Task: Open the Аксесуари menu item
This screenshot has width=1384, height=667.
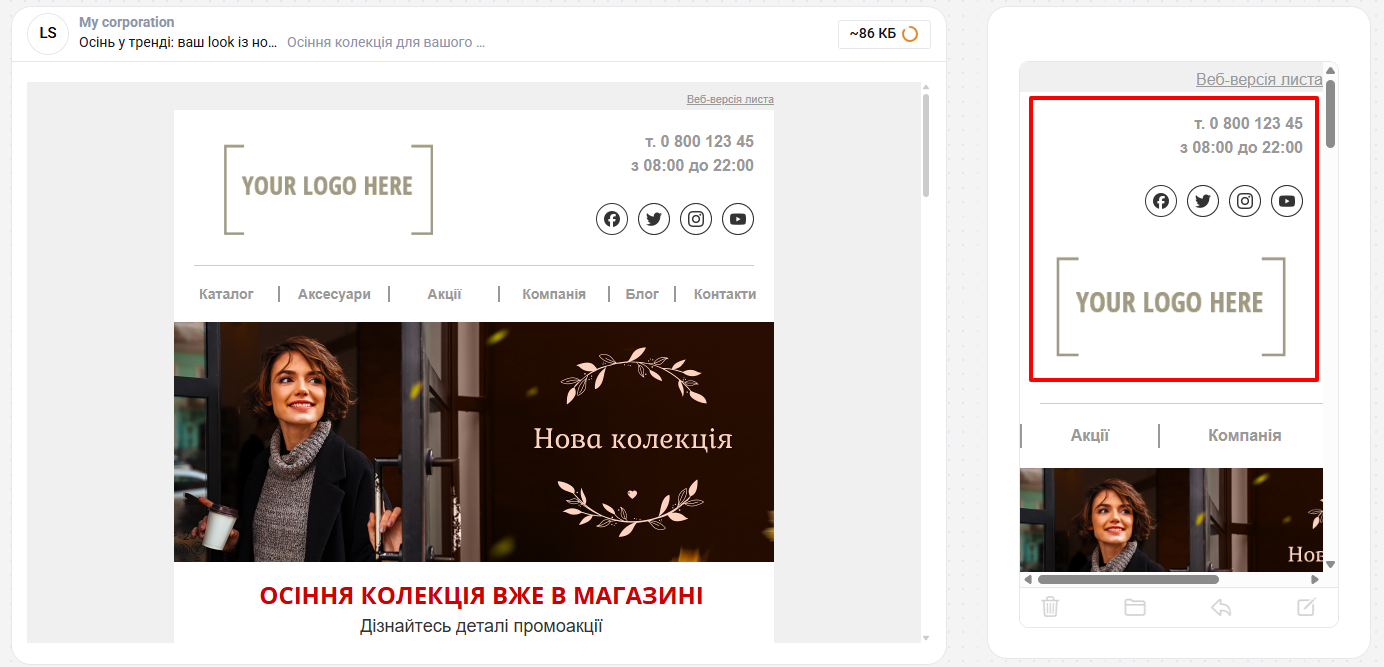Action: [x=334, y=294]
